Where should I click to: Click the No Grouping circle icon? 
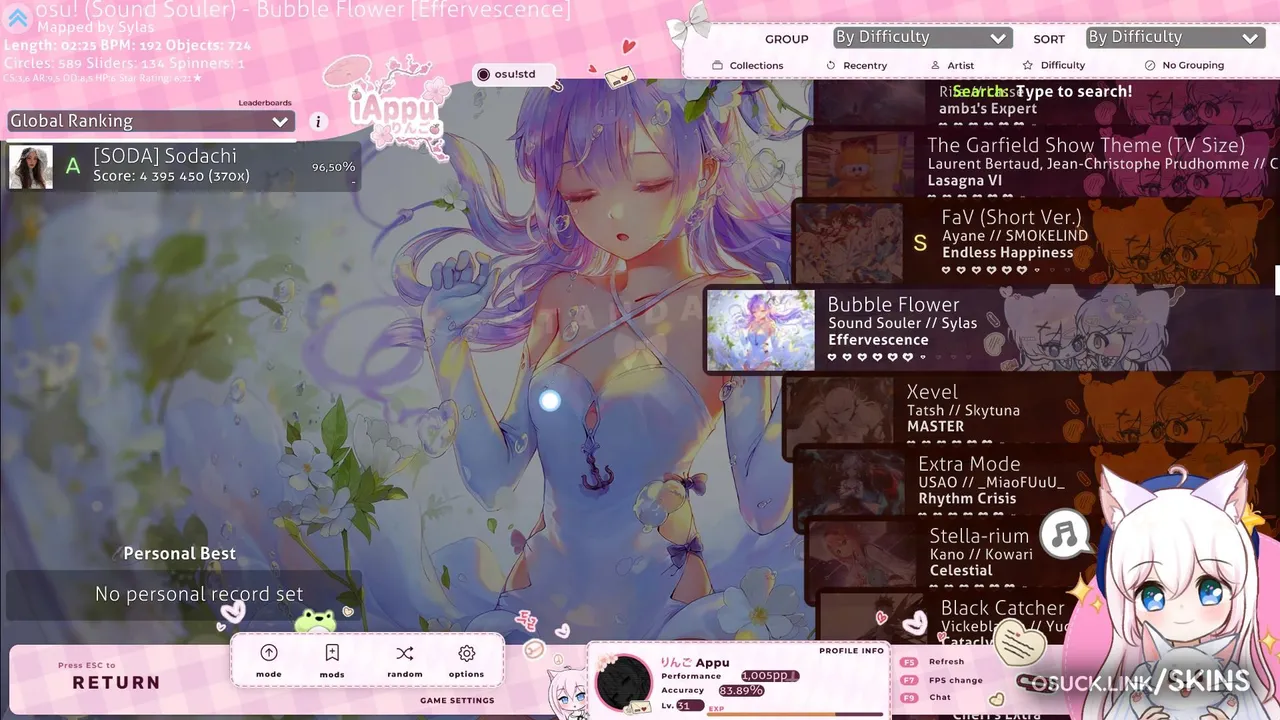1150,65
